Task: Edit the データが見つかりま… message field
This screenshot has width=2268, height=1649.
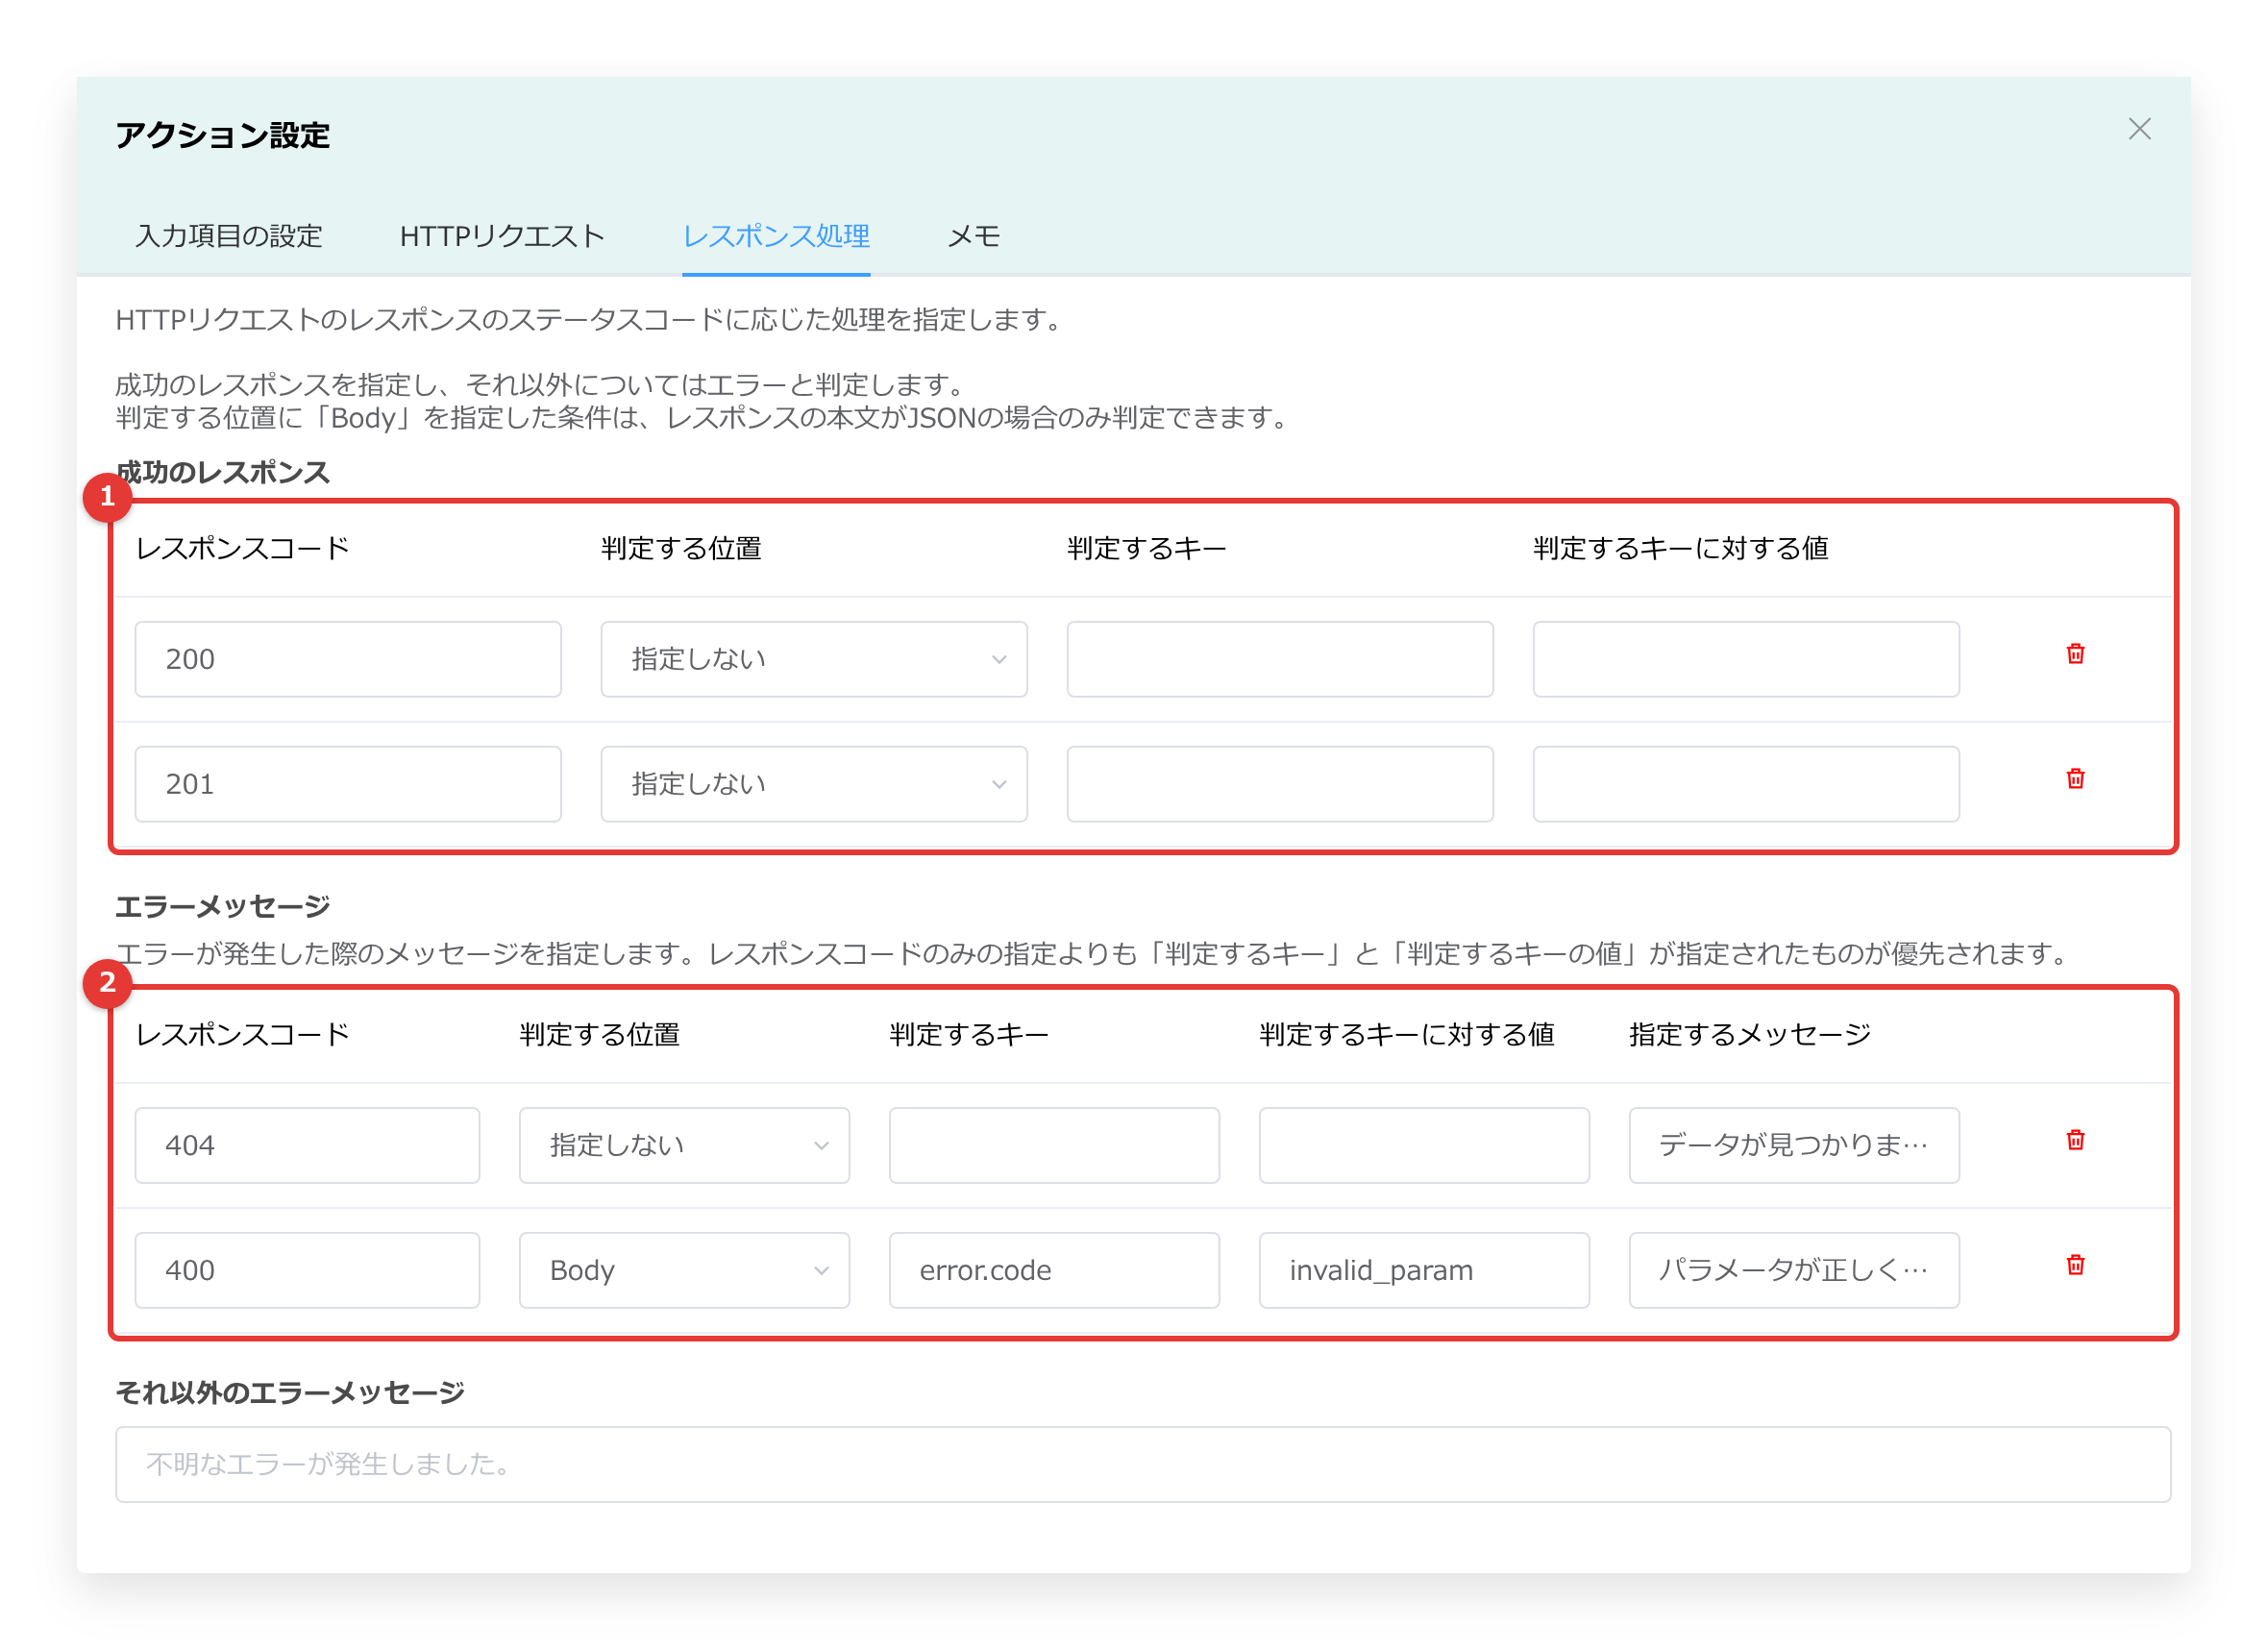Action: click(1794, 1145)
